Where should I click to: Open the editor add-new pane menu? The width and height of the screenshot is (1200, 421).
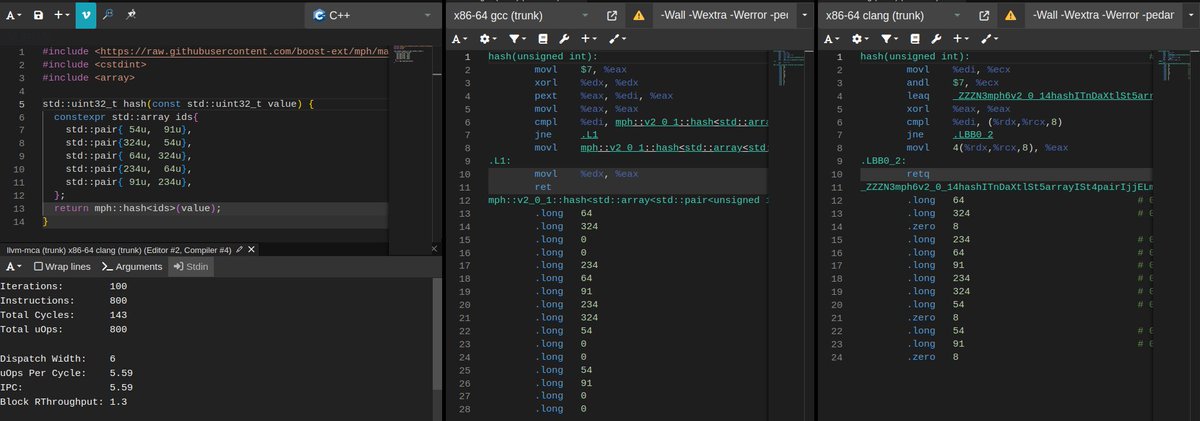click(62, 16)
